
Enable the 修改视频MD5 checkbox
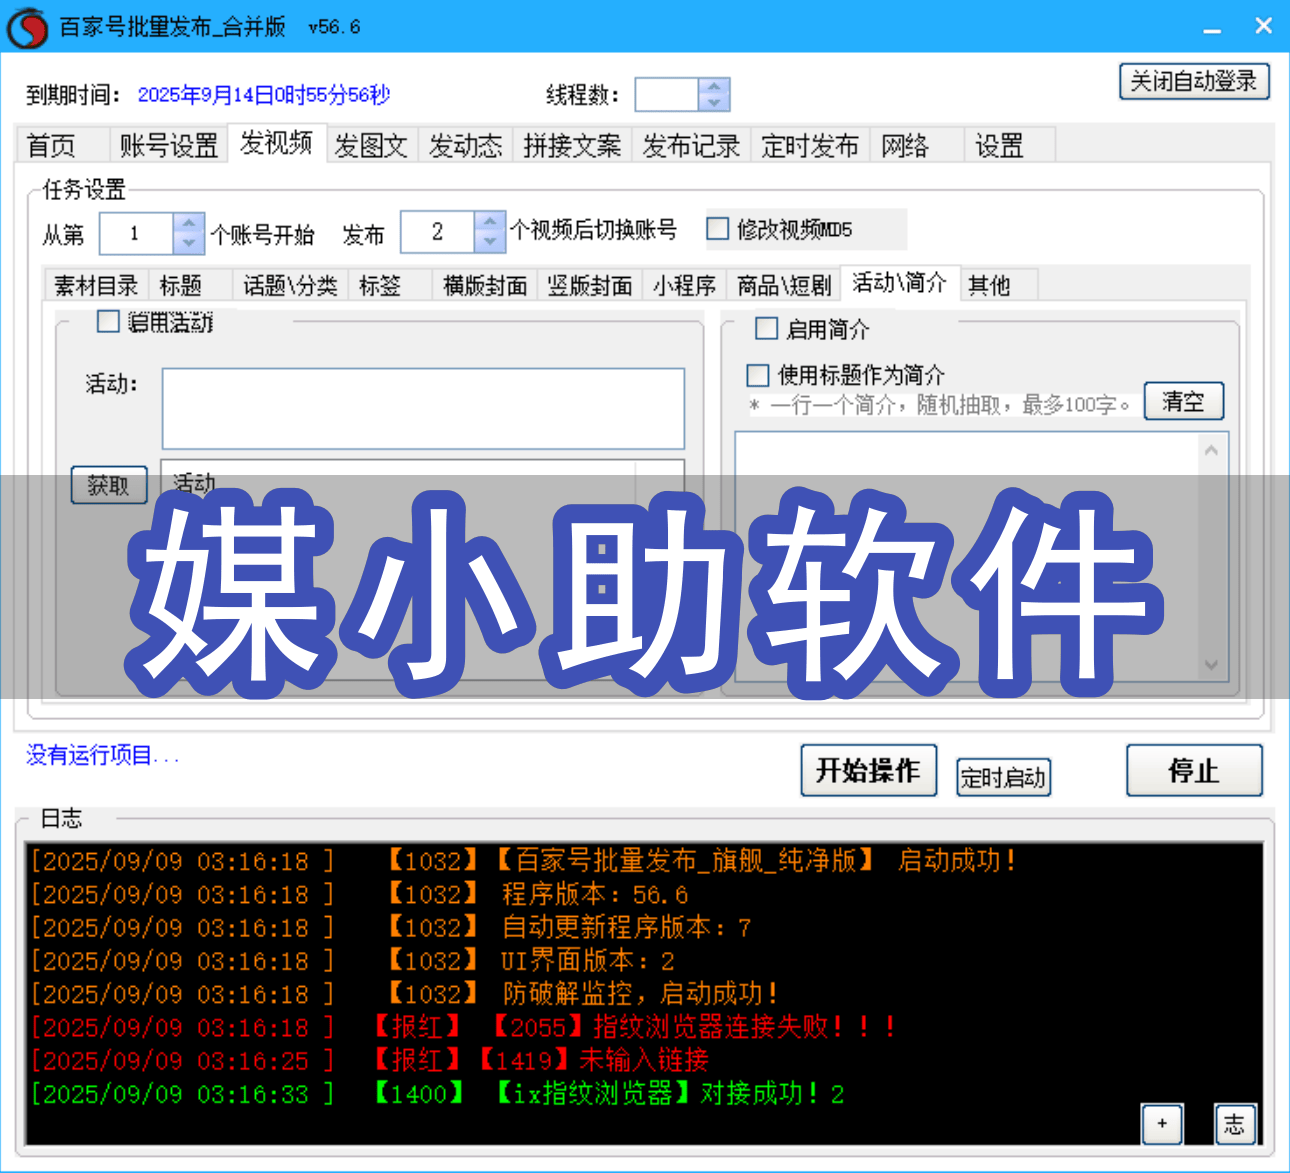718,229
